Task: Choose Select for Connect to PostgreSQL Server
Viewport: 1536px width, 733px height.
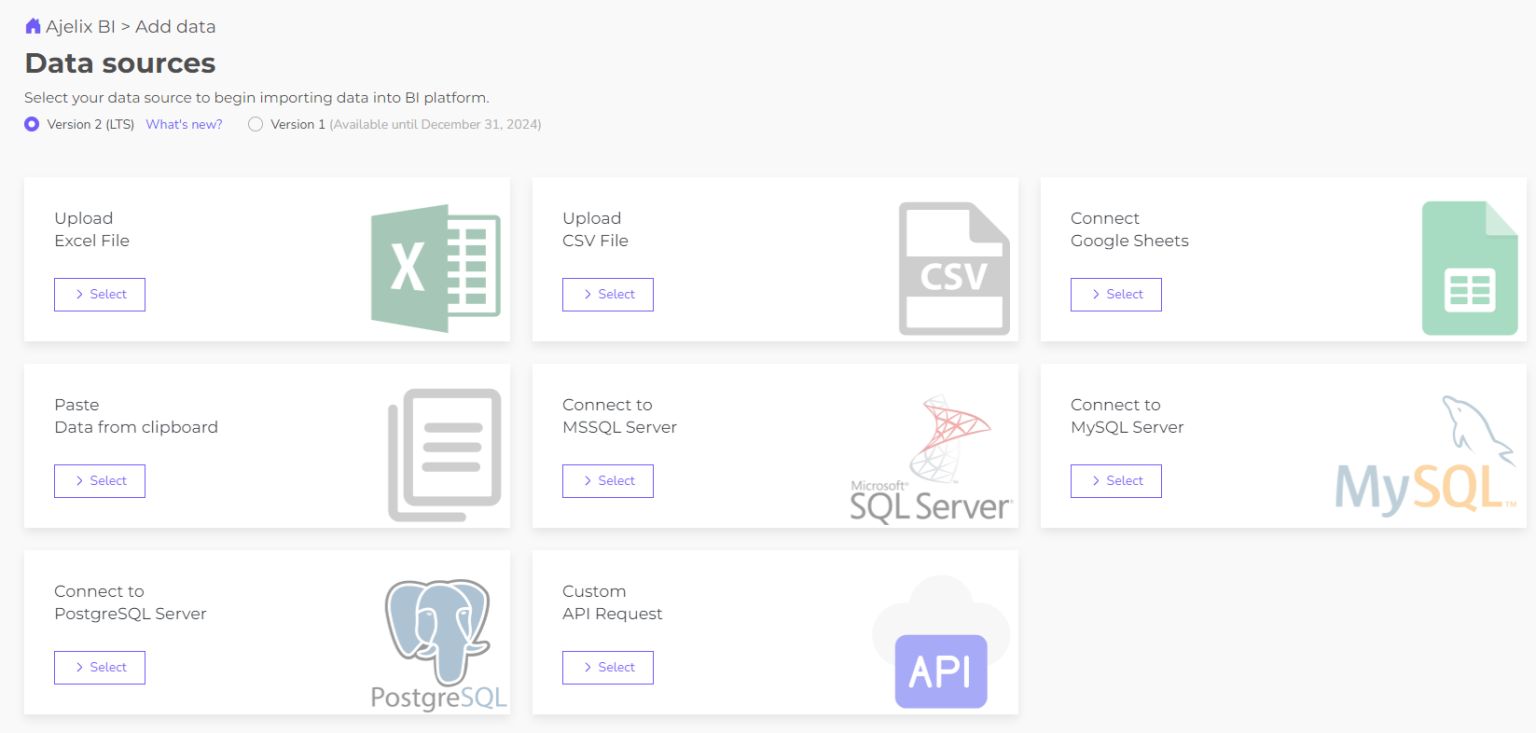Action: point(100,668)
